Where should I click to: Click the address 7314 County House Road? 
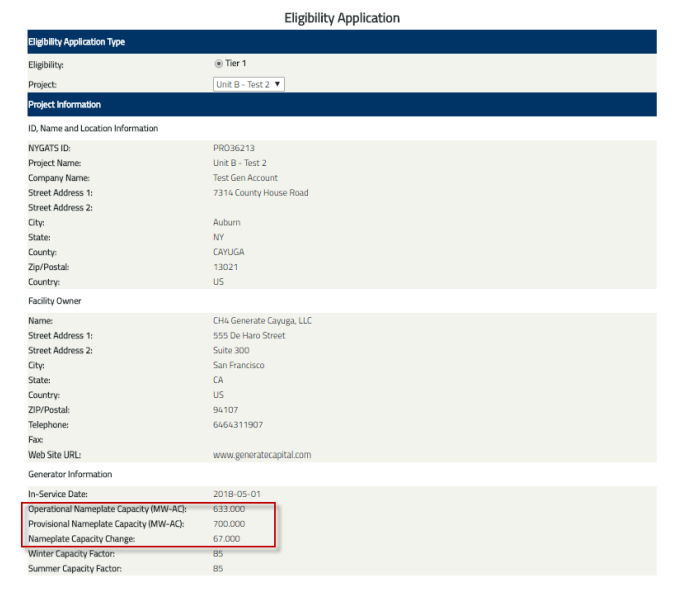point(260,193)
